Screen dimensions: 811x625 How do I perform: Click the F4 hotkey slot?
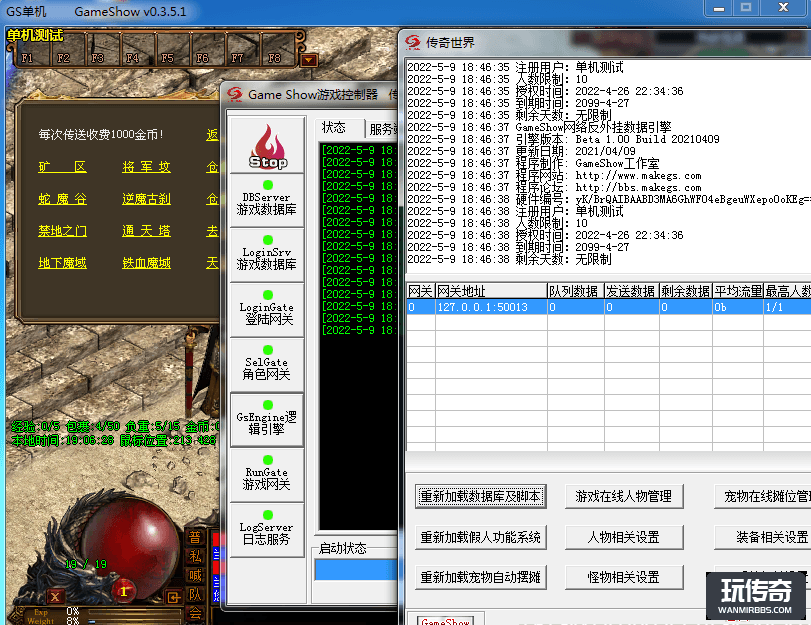[x=138, y=50]
